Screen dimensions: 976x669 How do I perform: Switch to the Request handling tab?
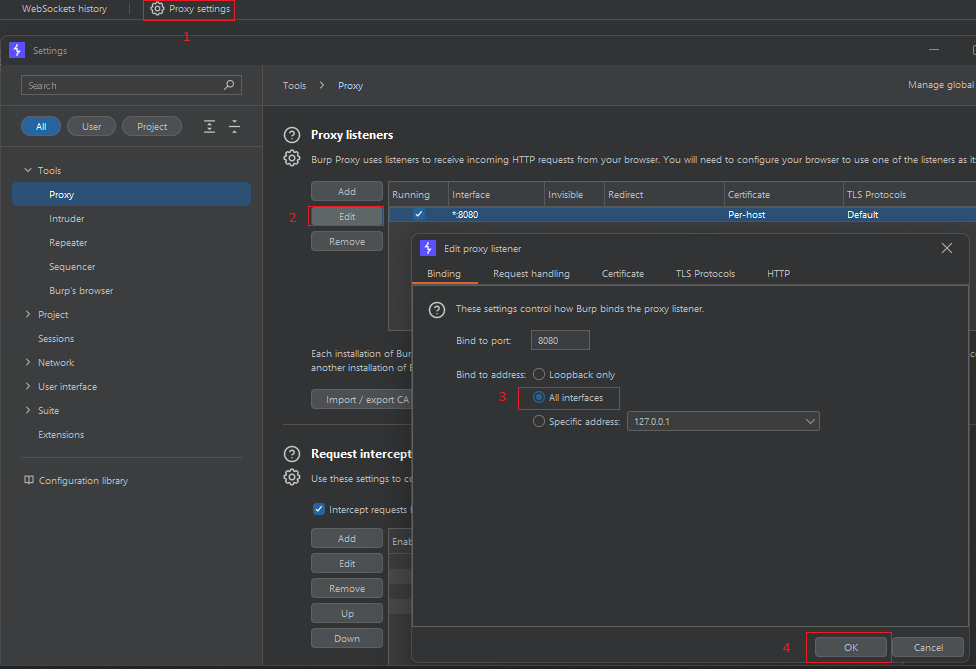531,274
